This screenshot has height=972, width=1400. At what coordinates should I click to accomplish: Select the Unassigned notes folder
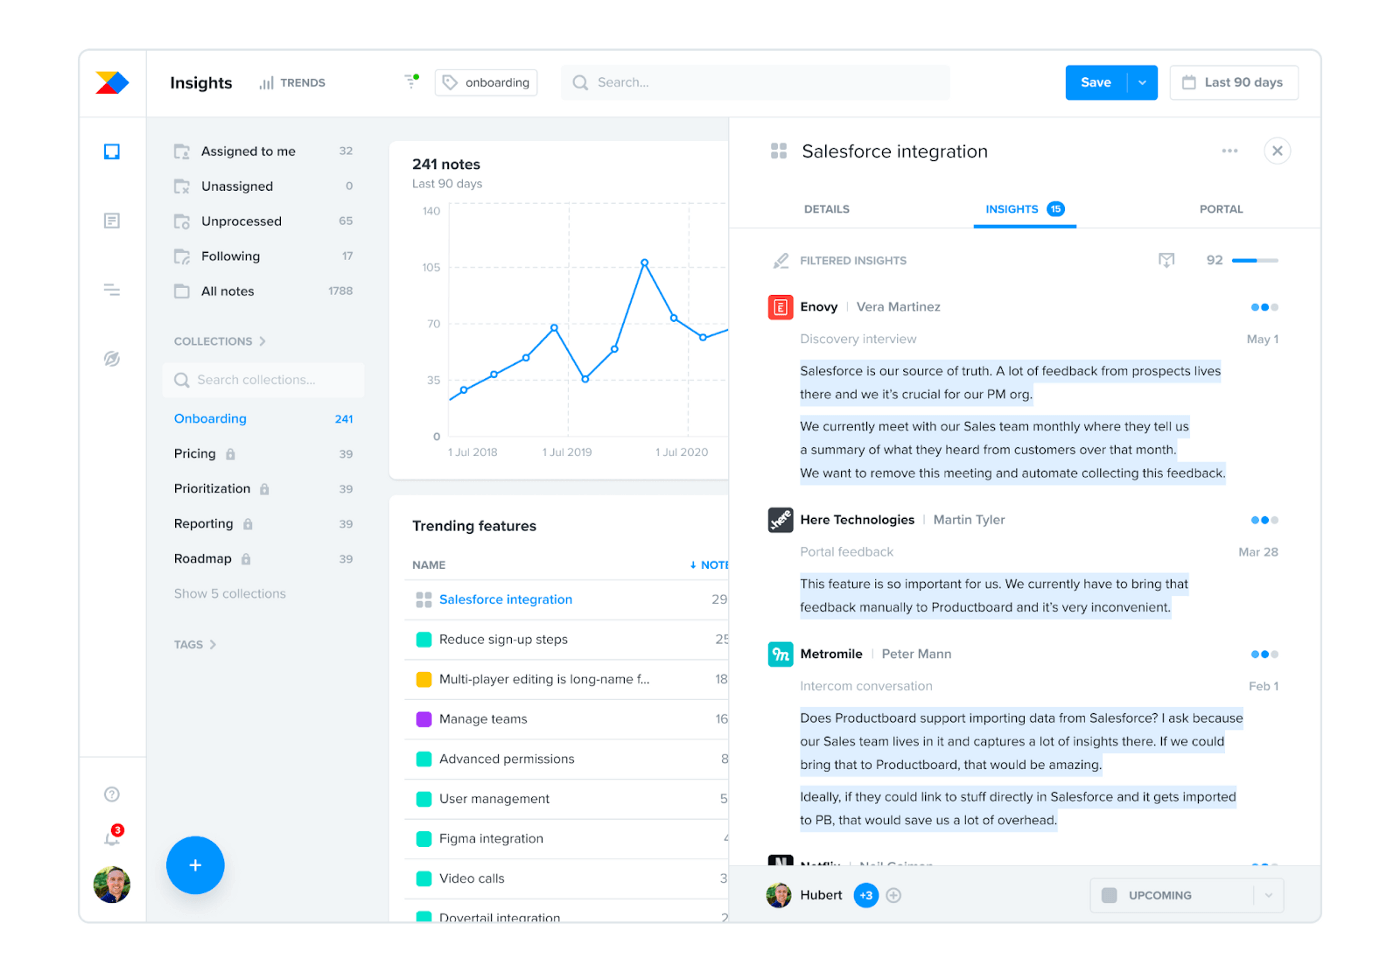[264, 186]
